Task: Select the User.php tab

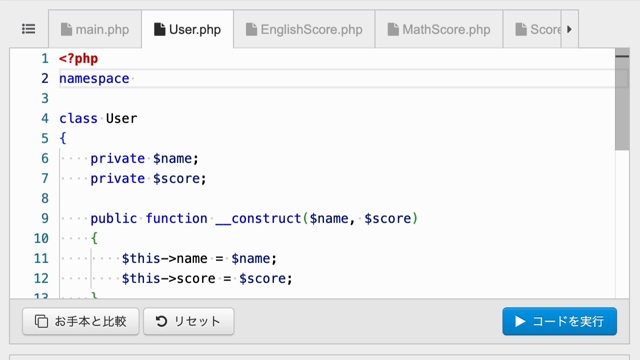Action: coord(188,29)
